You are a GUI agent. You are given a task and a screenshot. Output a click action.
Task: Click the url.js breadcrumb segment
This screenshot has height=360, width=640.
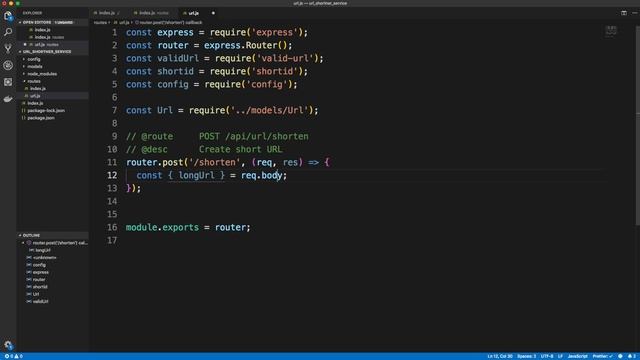[124, 23]
